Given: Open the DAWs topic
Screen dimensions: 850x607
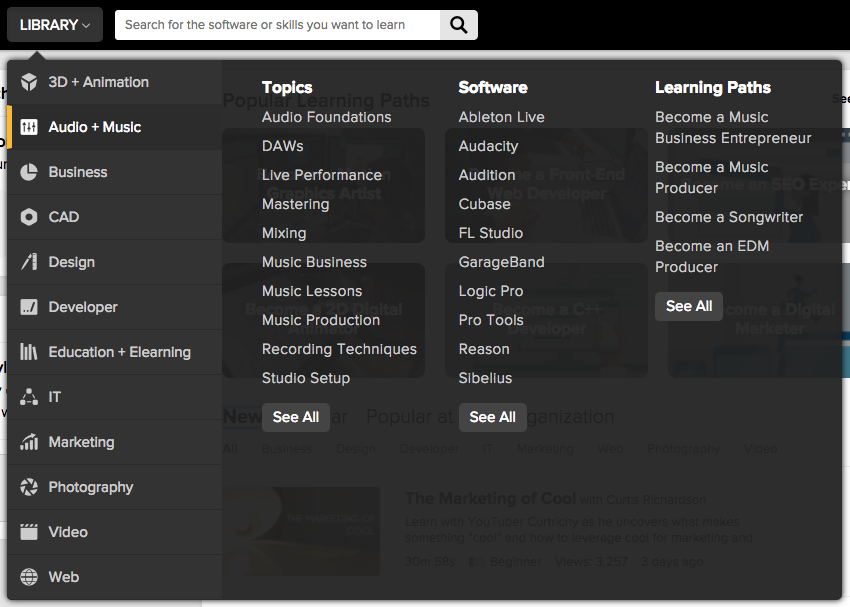Looking at the screenshot, I should click(x=282, y=146).
